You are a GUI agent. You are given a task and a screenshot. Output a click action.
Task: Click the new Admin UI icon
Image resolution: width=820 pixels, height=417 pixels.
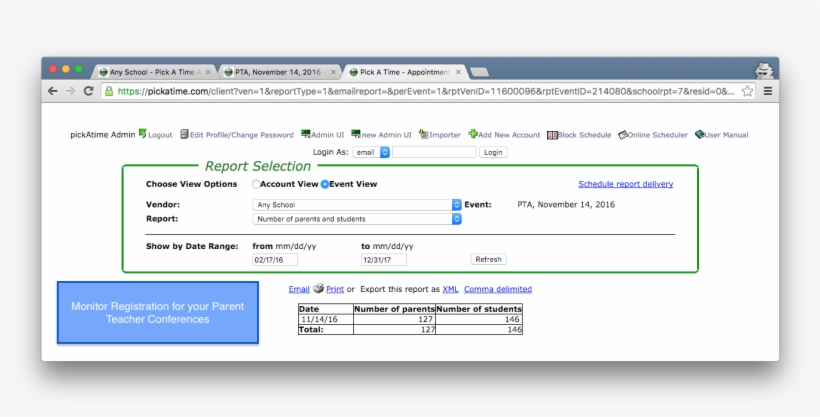pos(356,134)
